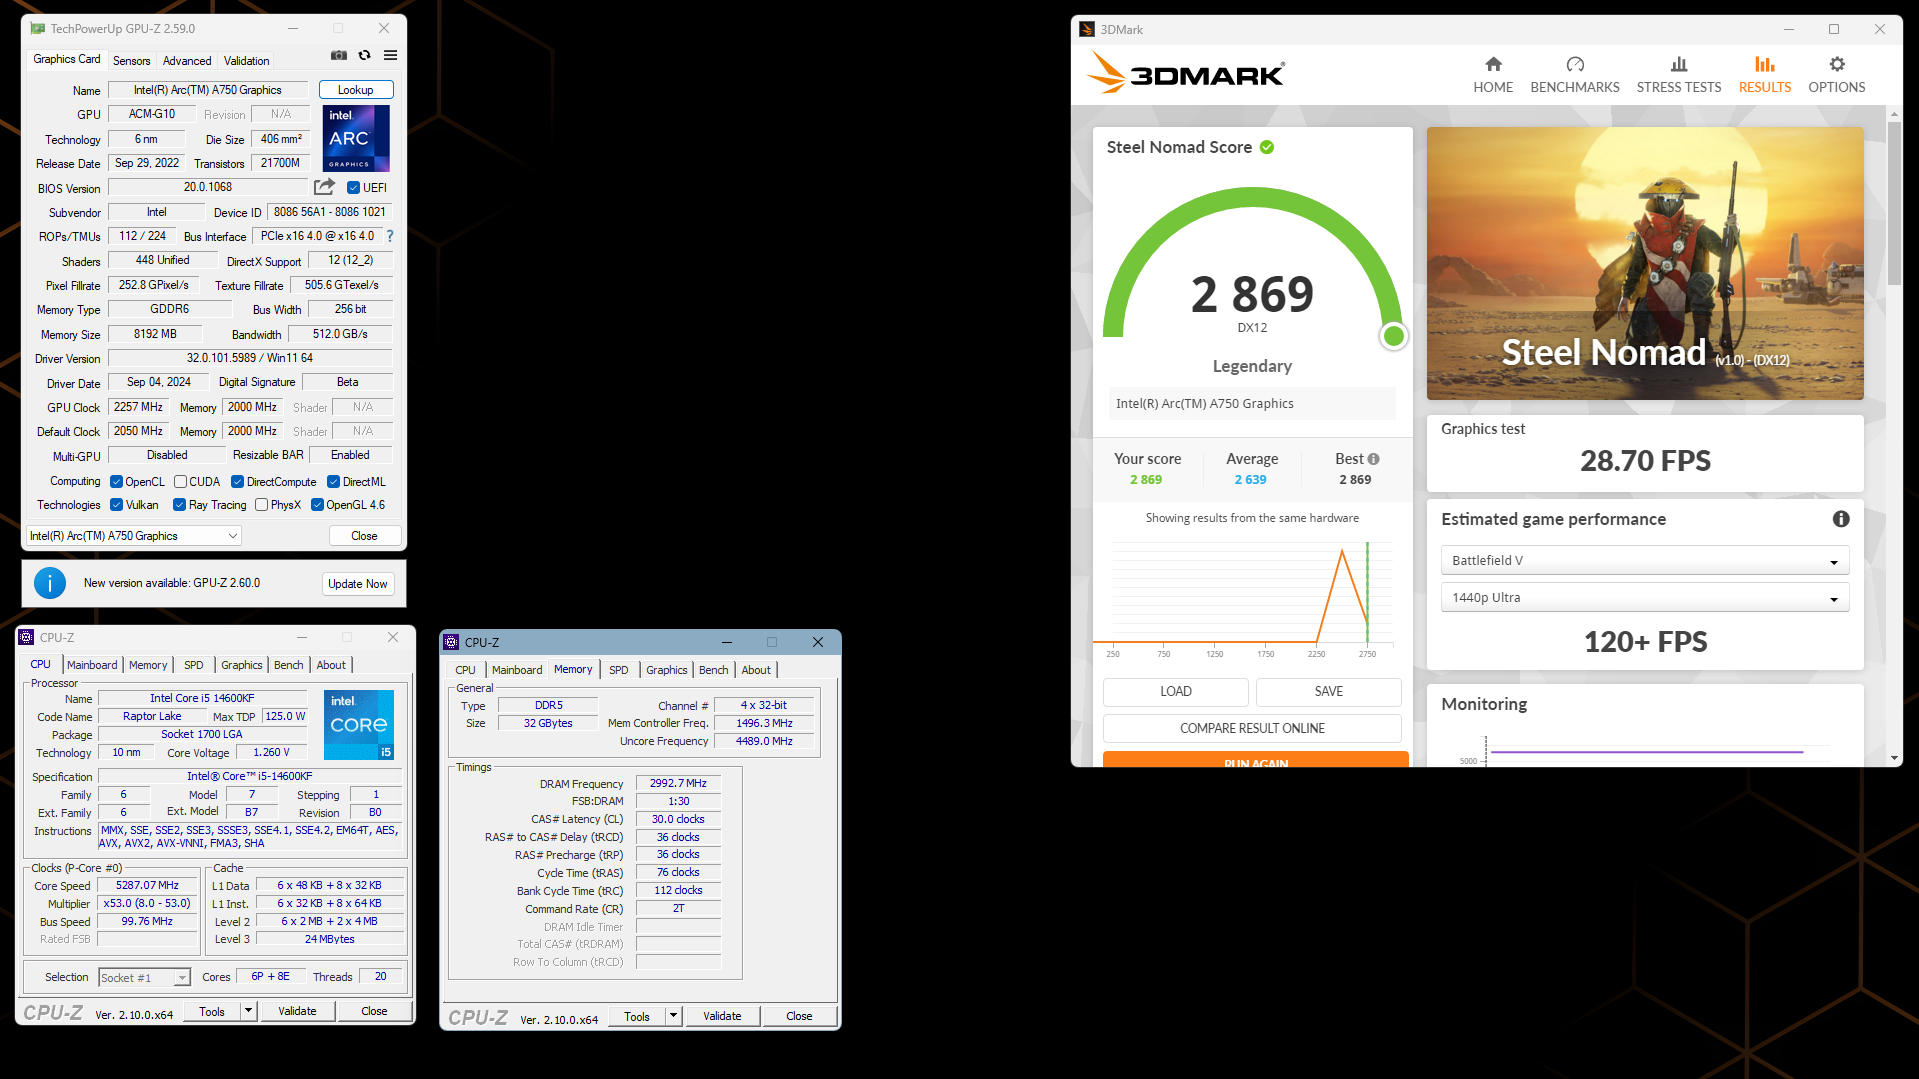The image size is (1919, 1079).
Task: Click the 3DMark title bar app icon
Action: point(1087,29)
